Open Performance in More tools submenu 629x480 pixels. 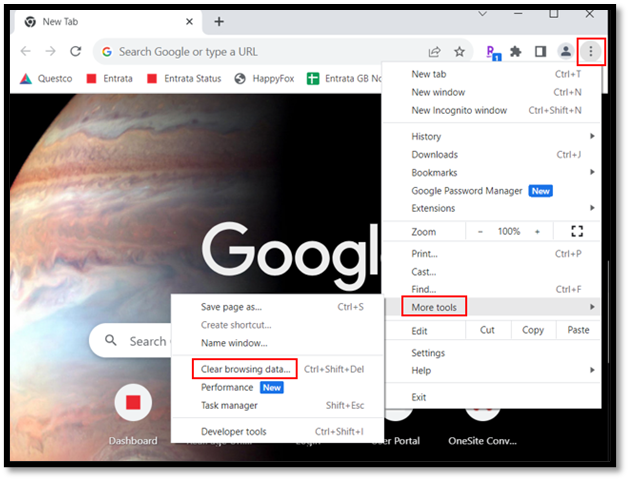(x=277, y=387)
